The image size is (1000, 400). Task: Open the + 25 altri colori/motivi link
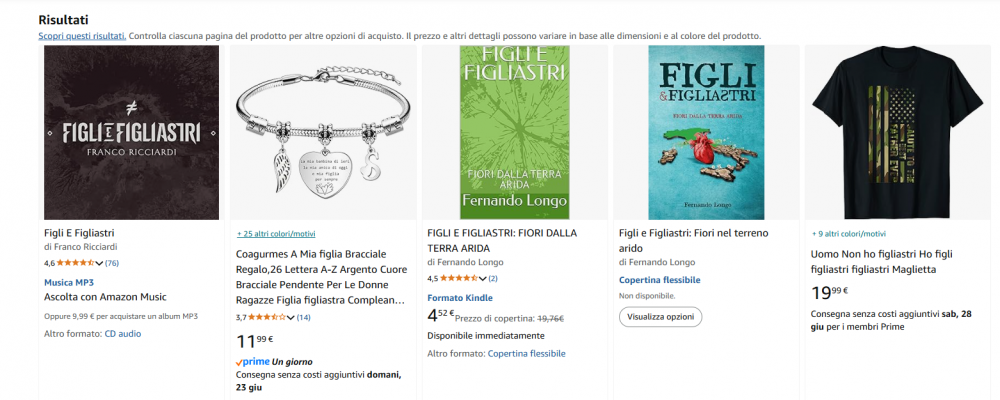pyautogui.click(x=276, y=234)
